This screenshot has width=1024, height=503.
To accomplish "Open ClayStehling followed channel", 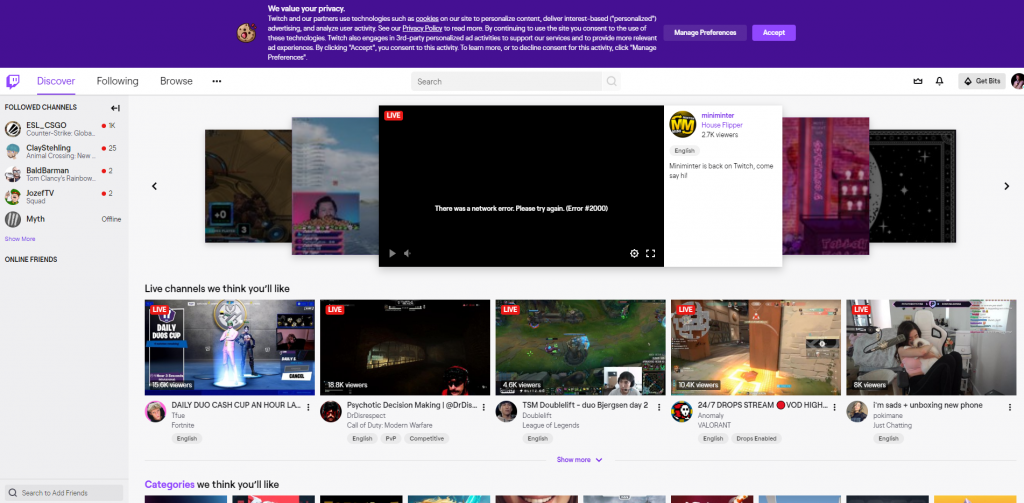I will pyautogui.click(x=64, y=152).
